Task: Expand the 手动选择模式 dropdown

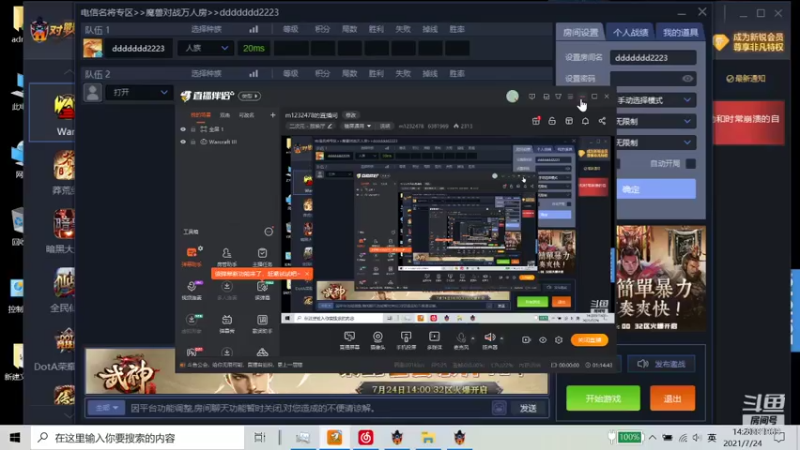Action: [x=655, y=100]
